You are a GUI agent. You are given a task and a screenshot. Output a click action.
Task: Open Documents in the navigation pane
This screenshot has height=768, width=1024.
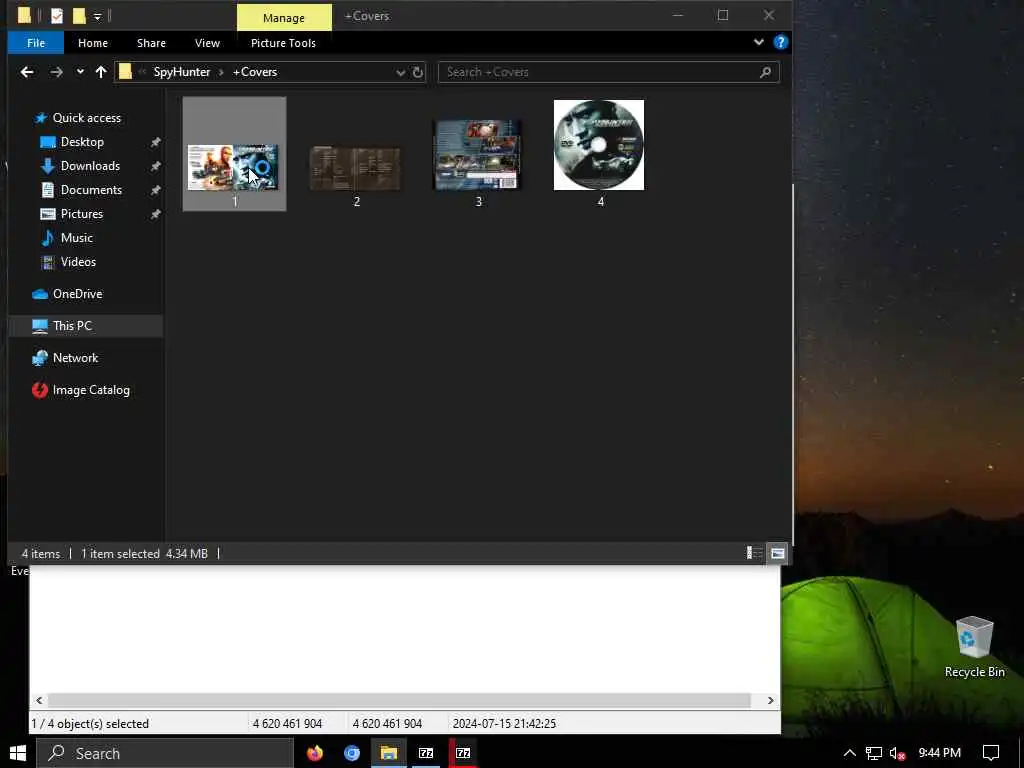pos(91,190)
